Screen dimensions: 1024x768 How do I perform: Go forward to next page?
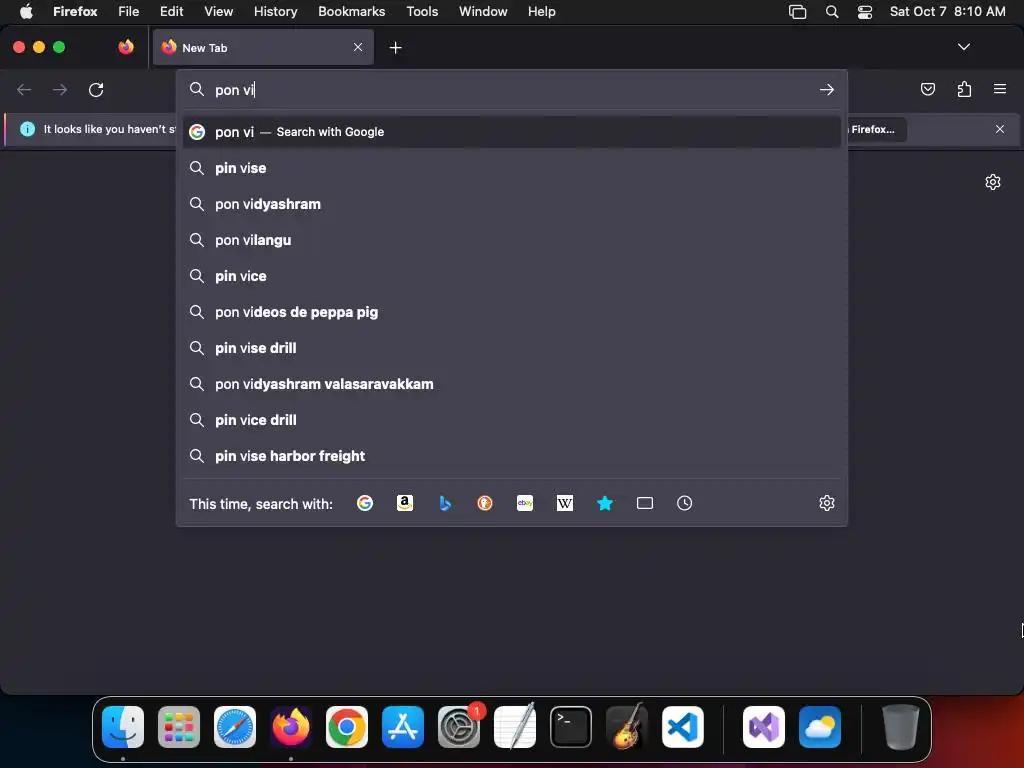point(60,89)
